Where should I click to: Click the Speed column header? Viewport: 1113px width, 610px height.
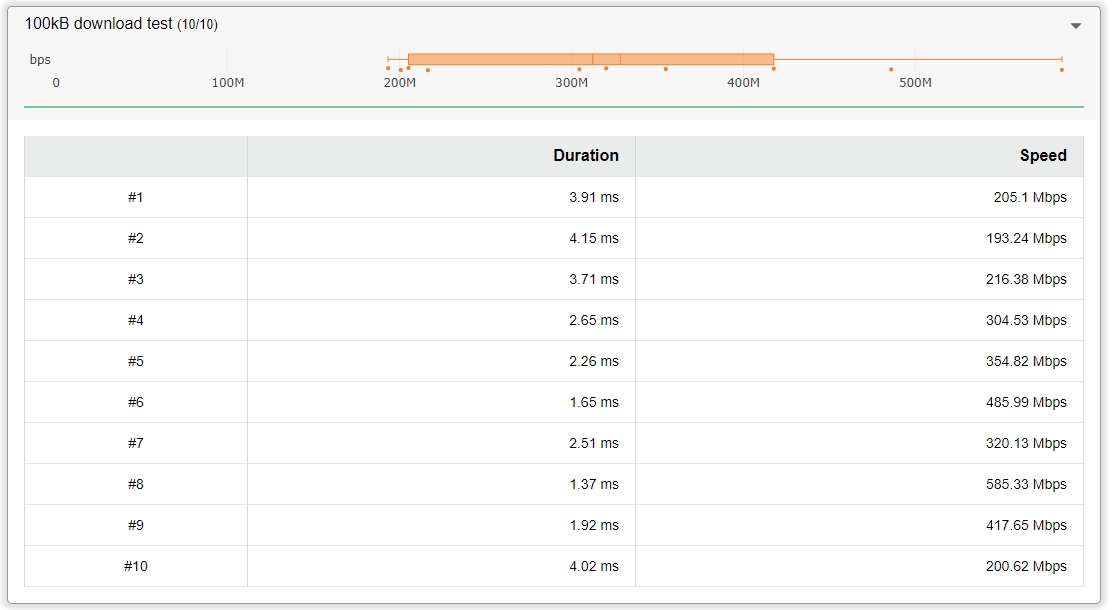[x=1042, y=156]
